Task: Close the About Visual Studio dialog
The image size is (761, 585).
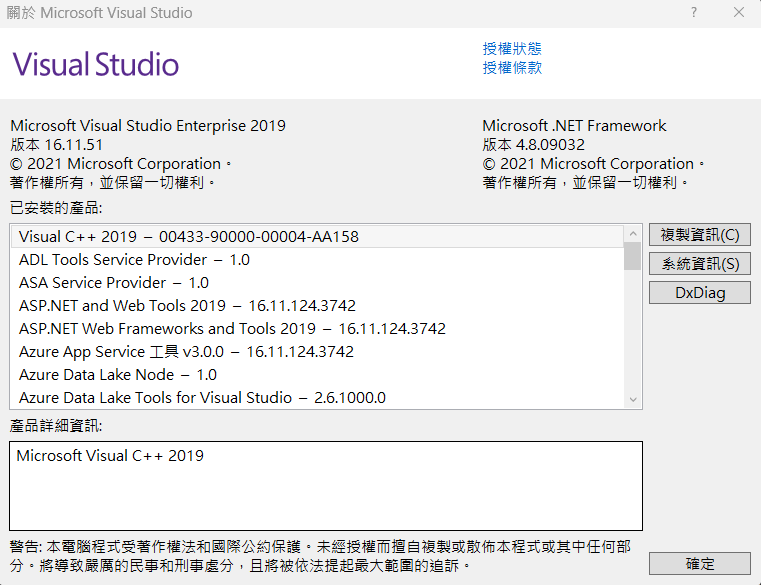Action: [x=738, y=13]
